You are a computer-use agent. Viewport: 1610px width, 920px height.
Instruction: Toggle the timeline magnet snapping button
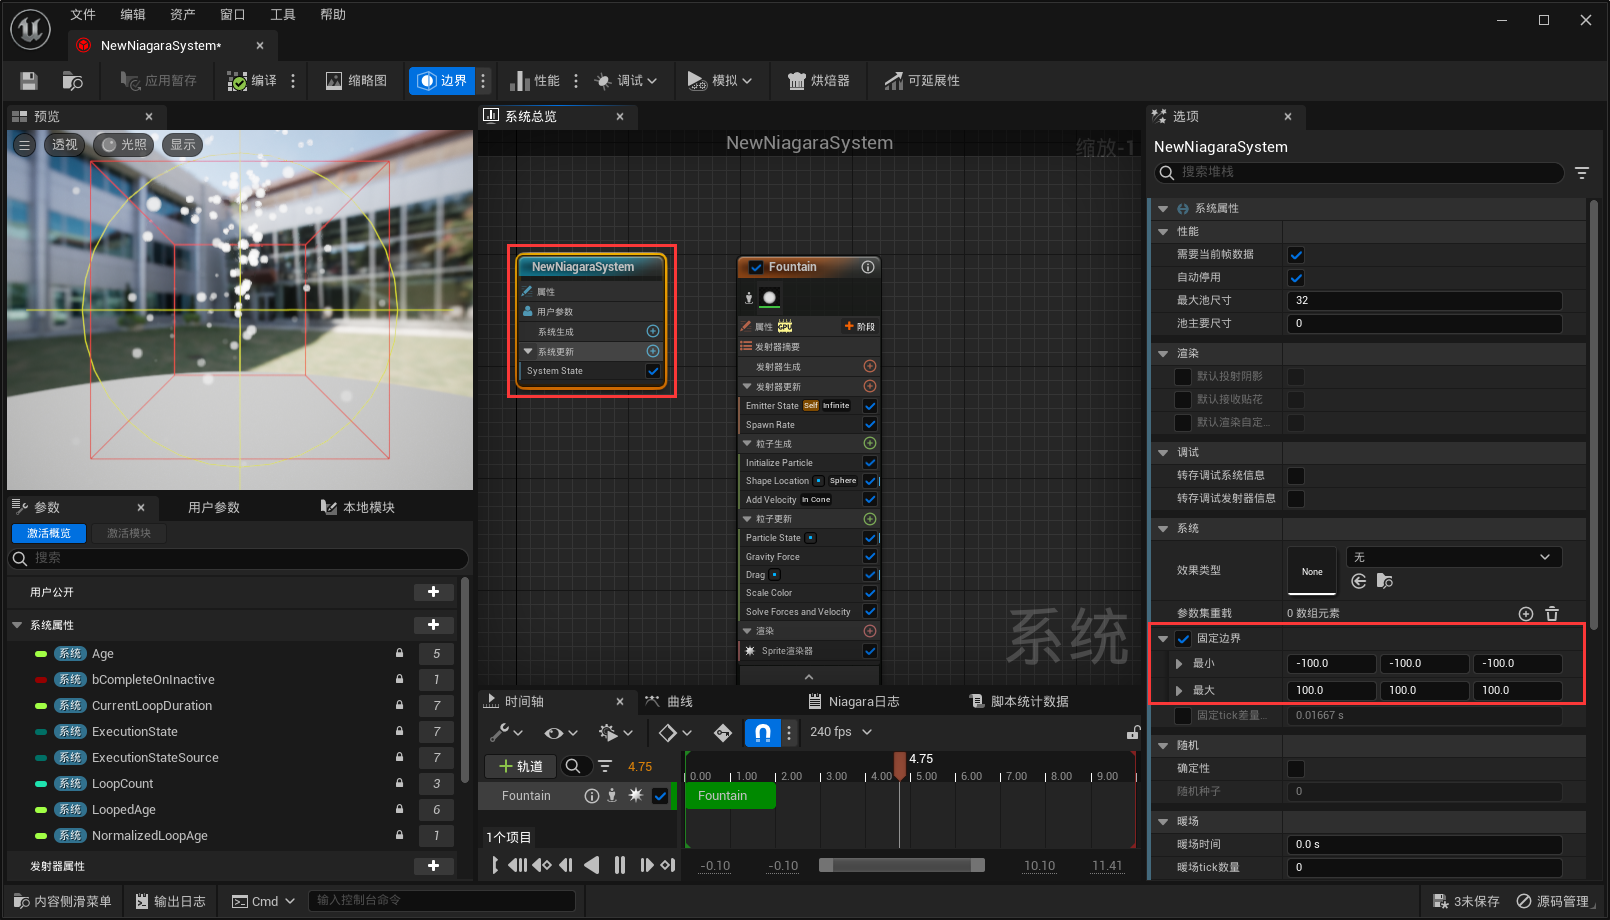click(x=762, y=733)
